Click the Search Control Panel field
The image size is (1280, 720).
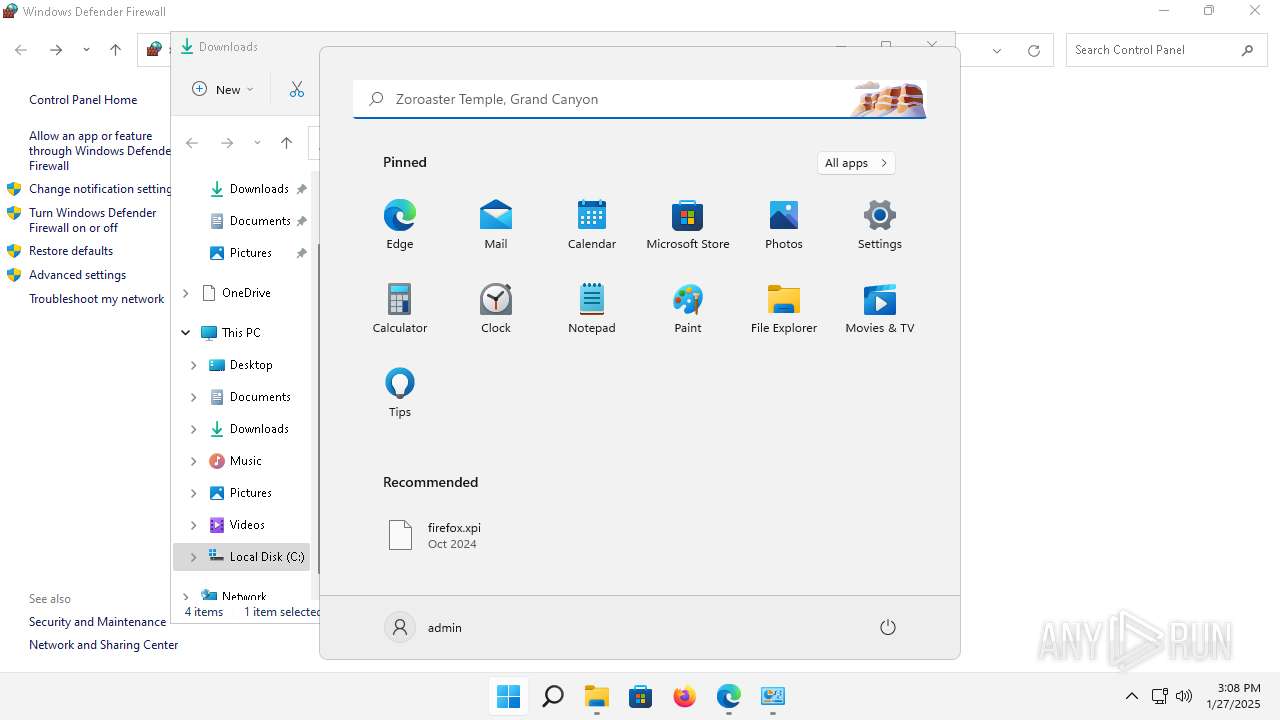pos(1165,50)
